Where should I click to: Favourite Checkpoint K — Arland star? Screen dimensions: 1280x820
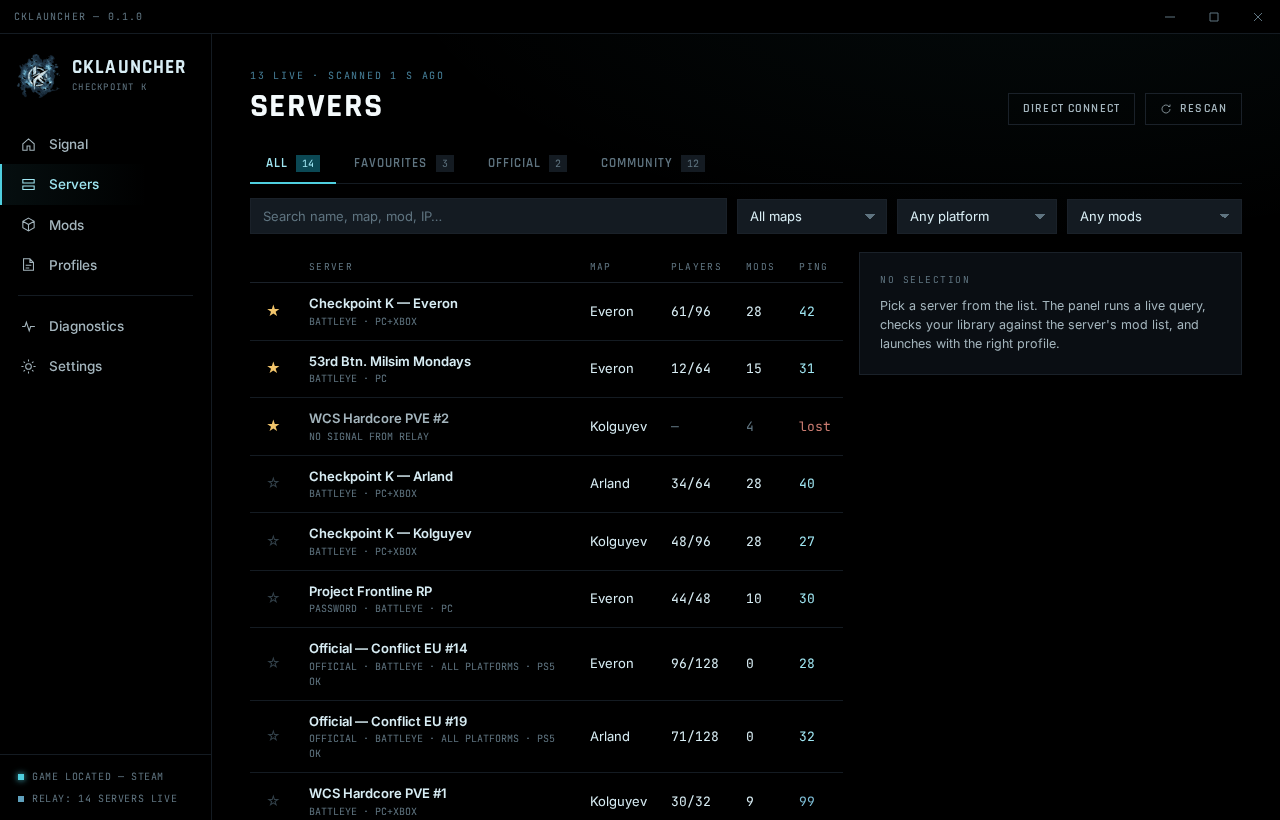click(x=273, y=483)
